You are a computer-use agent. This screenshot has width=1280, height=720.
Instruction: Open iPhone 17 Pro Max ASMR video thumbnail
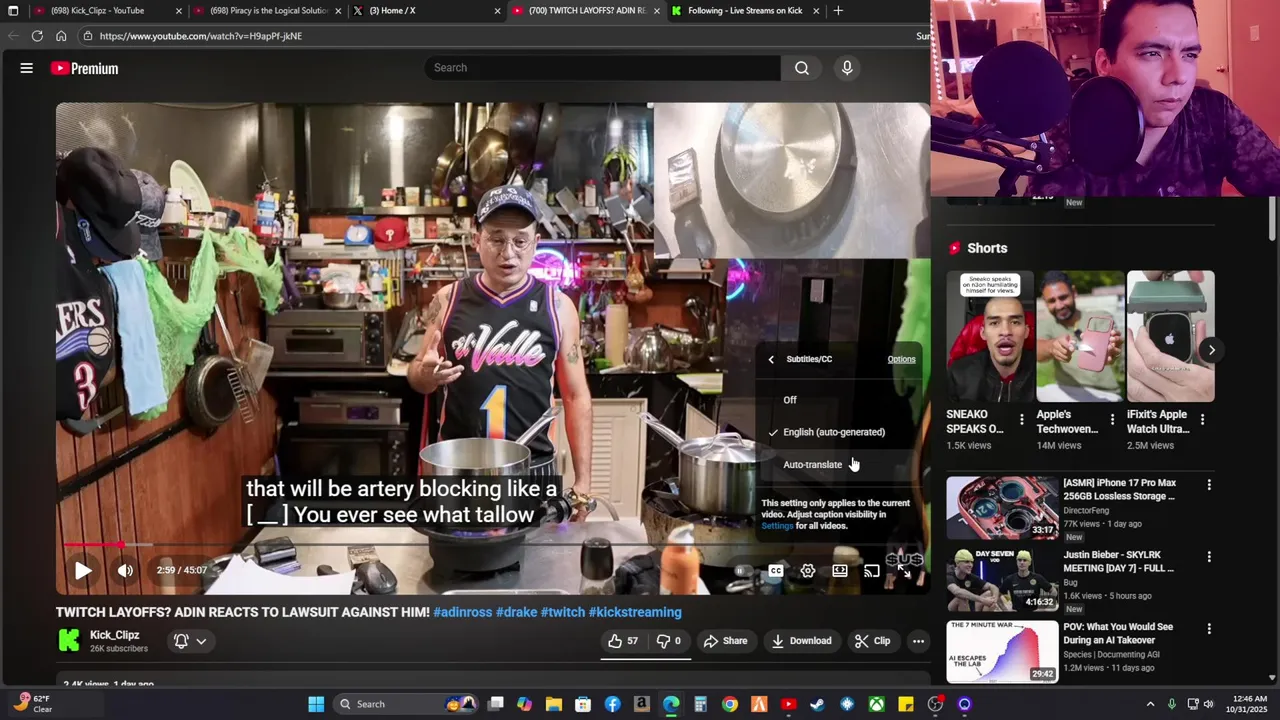1002,508
